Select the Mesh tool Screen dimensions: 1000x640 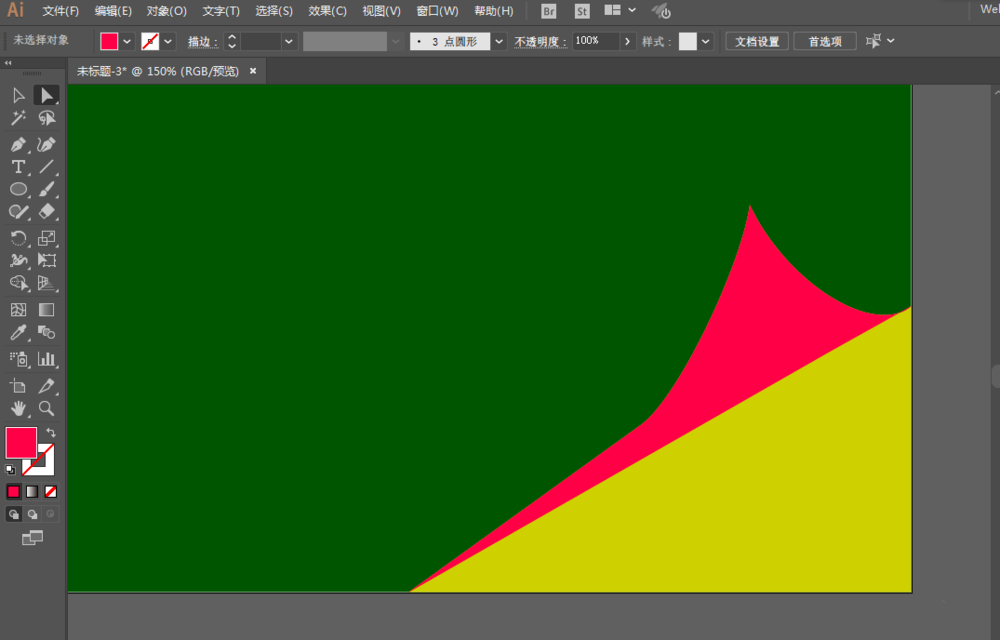click(x=18, y=310)
